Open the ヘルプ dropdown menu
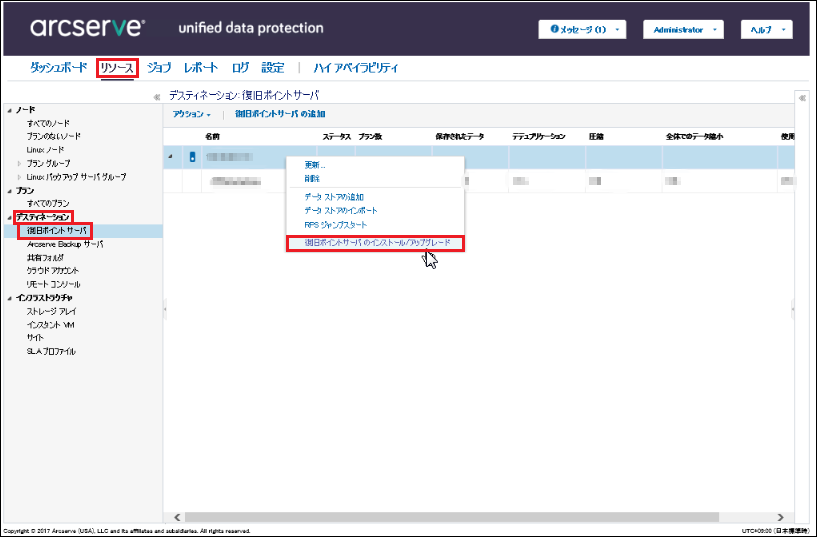The width and height of the screenshot is (817, 537). click(766, 30)
